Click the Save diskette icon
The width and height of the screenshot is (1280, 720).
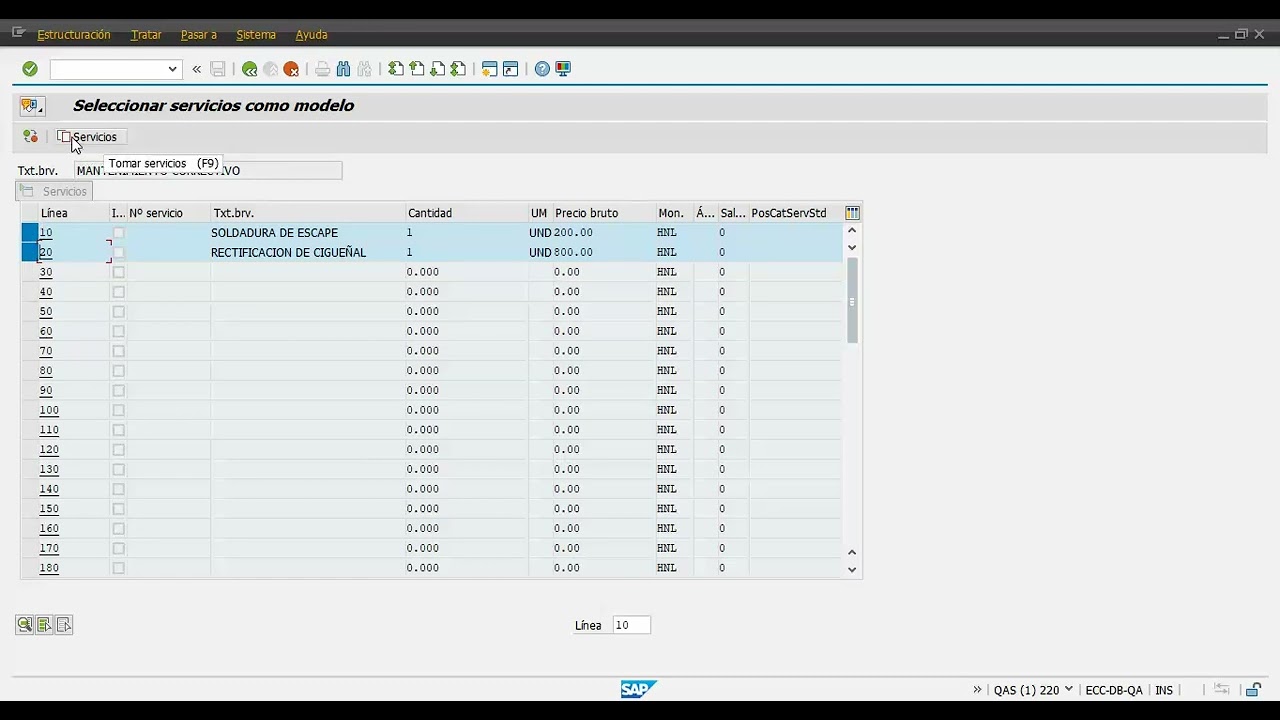[x=218, y=69]
